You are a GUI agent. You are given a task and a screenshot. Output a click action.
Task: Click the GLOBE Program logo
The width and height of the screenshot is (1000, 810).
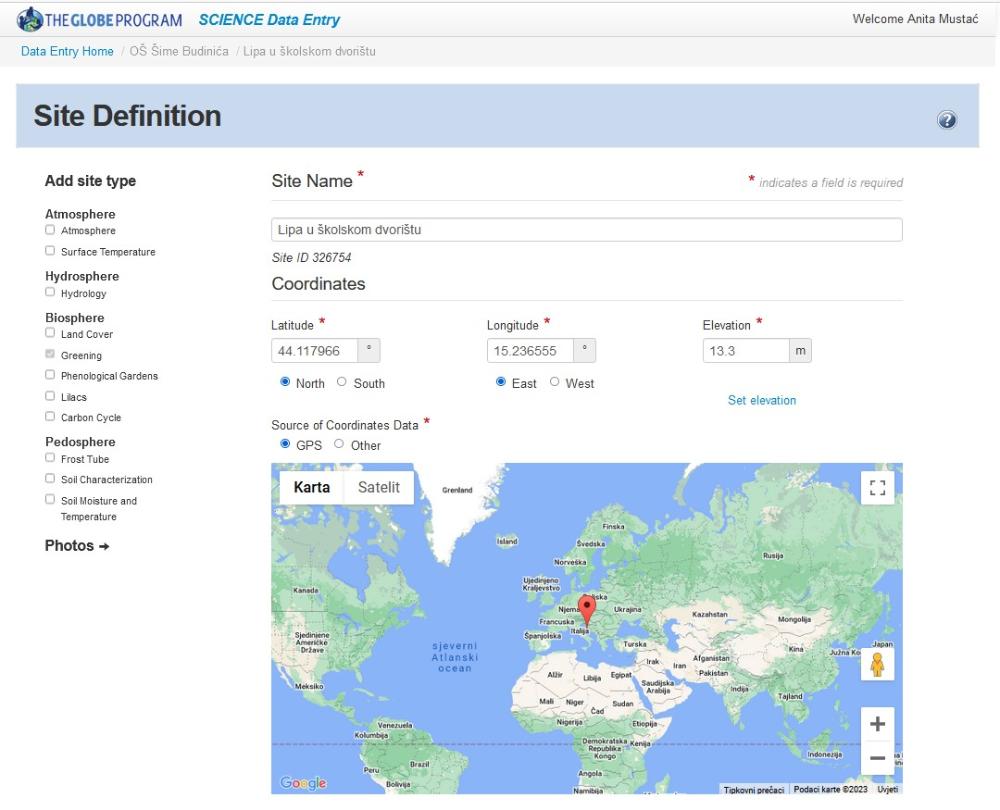pyautogui.click(x=100, y=19)
